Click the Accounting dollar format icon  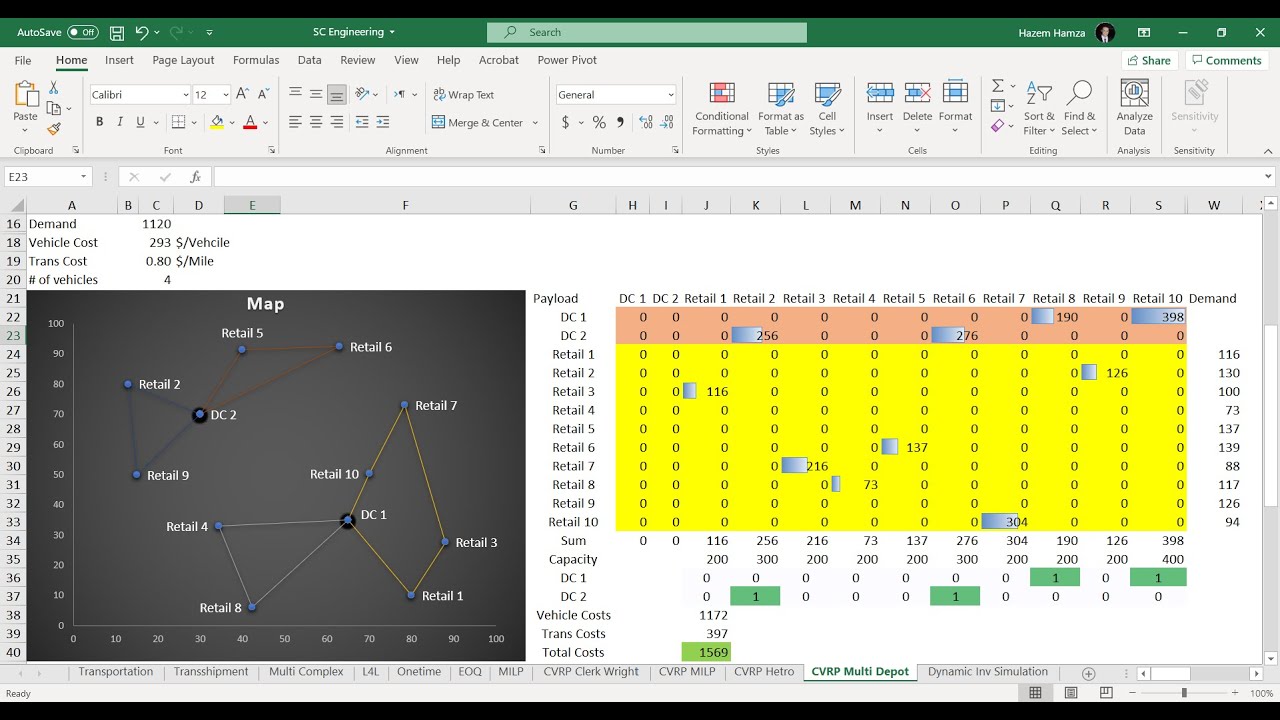click(566, 122)
